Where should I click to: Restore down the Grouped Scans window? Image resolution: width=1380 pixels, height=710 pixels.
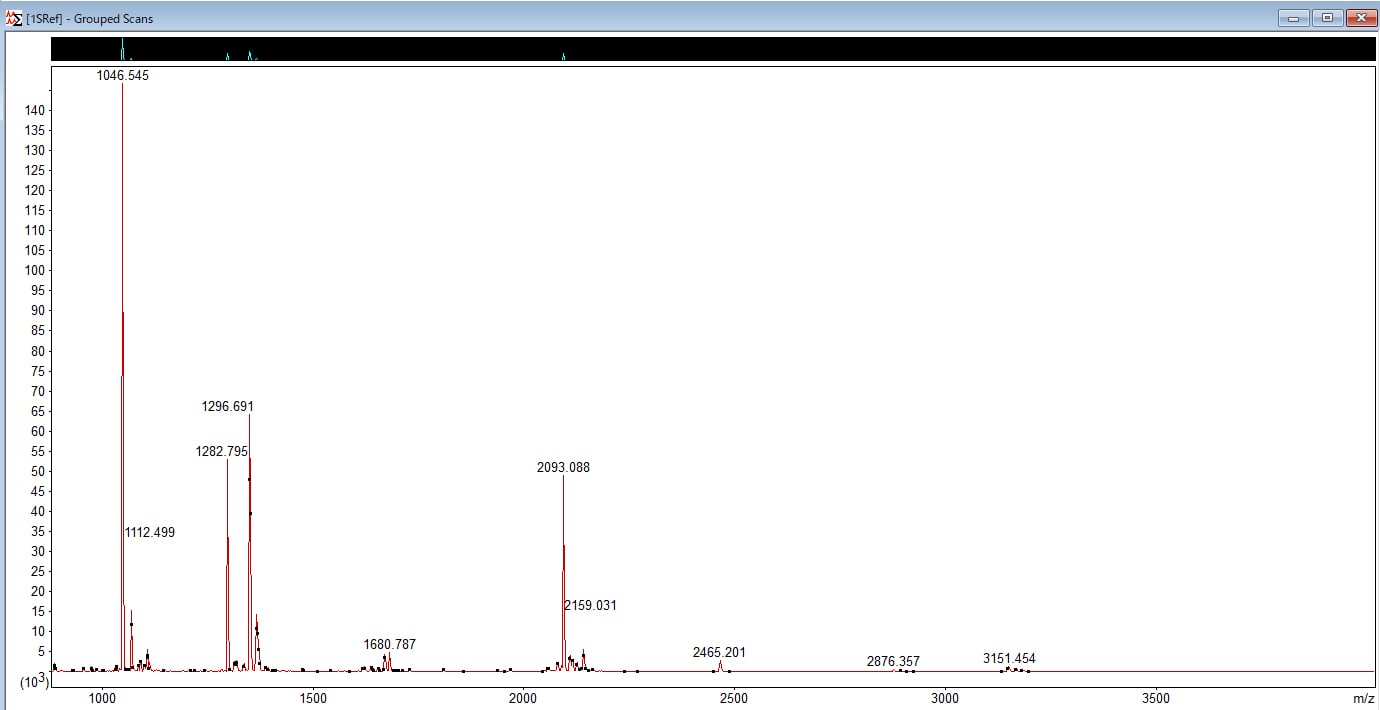[x=1327, y=18]
